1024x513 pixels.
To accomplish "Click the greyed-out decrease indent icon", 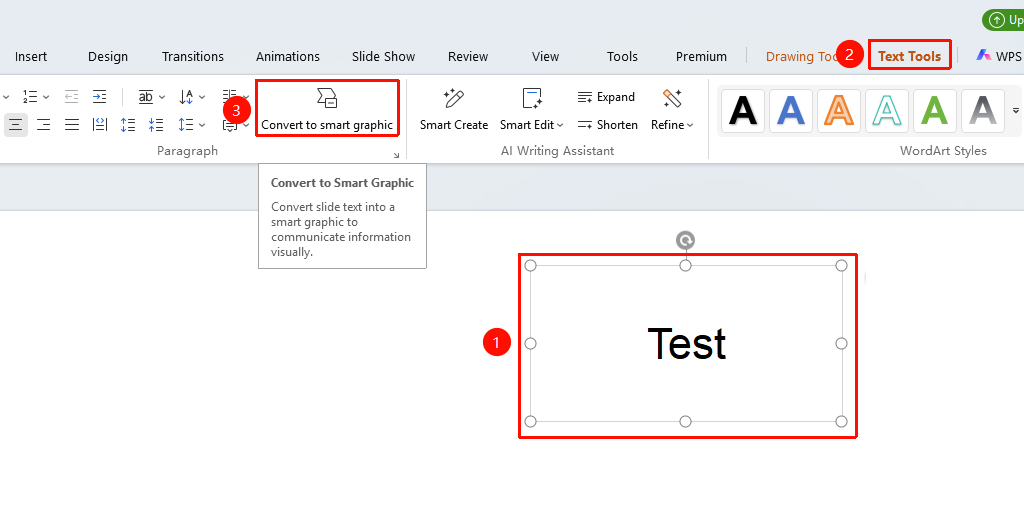I will (71, 97).
